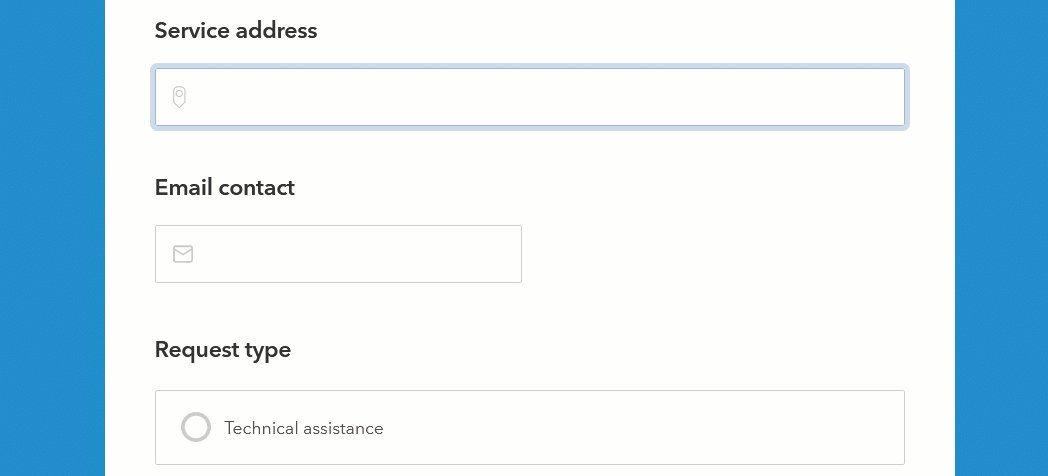Click the far right end of Service address field
1048x476 pixels.
point(888,97)
